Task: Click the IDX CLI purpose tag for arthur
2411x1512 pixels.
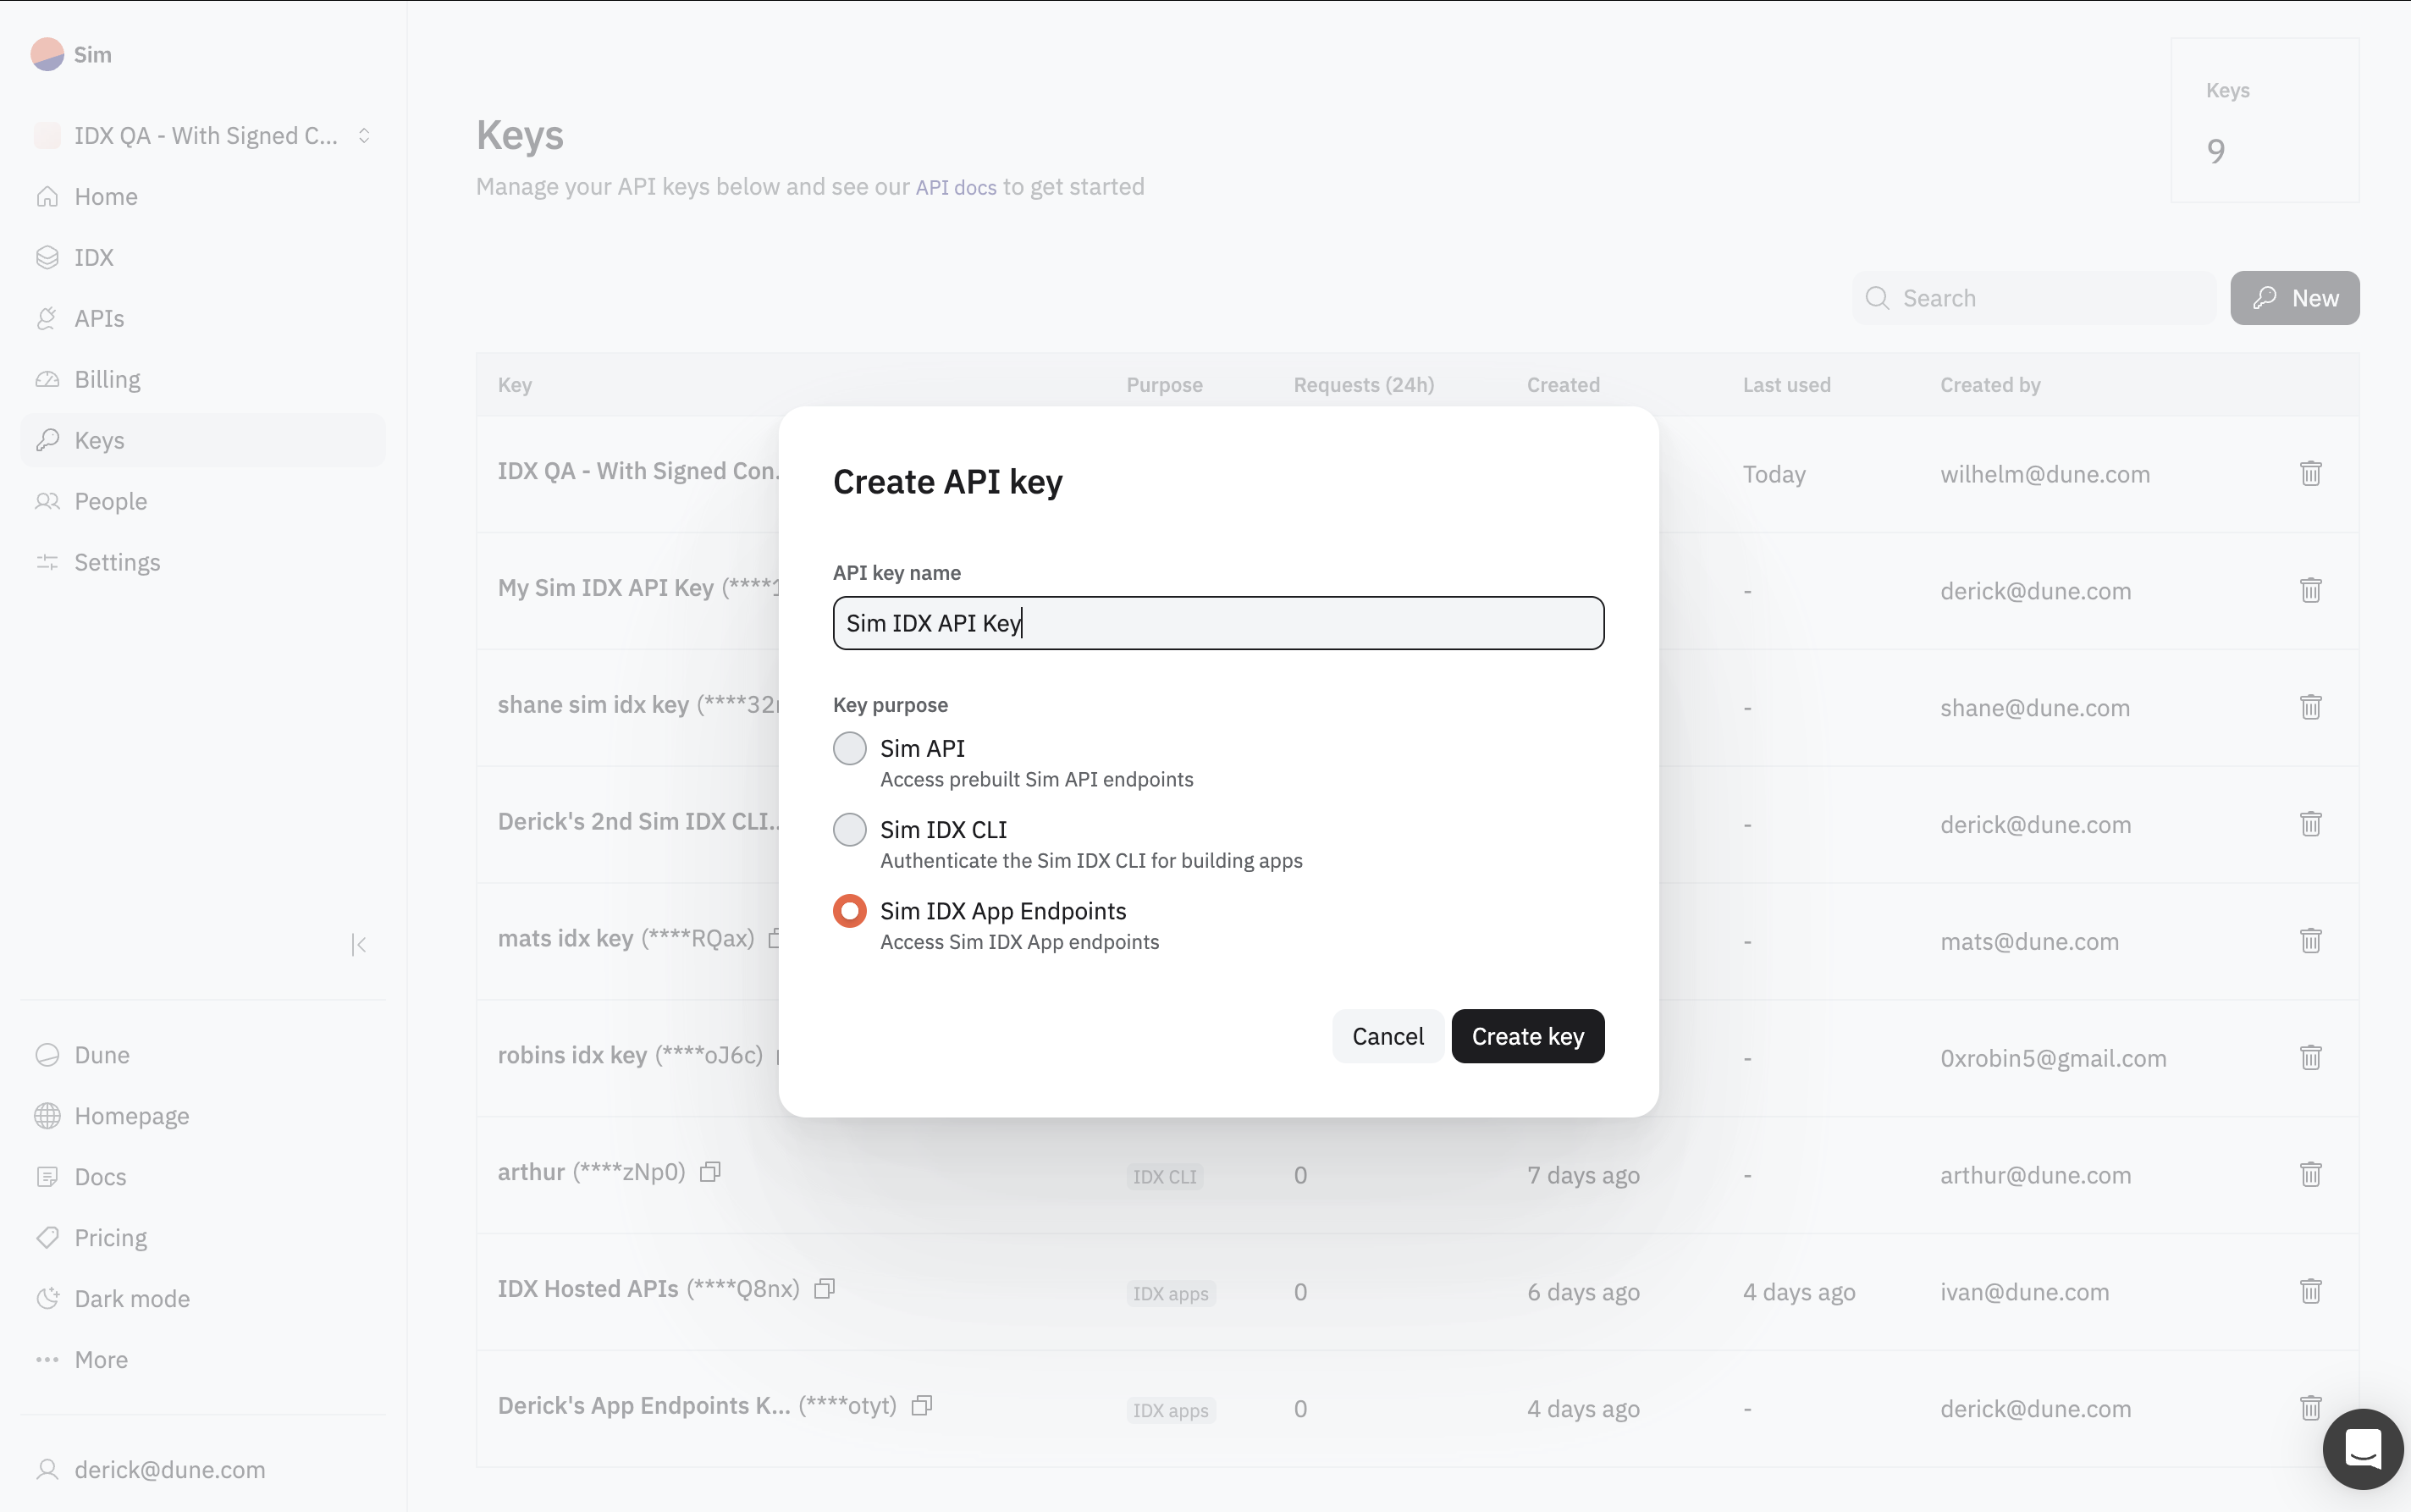Action: [1164, 1176]
